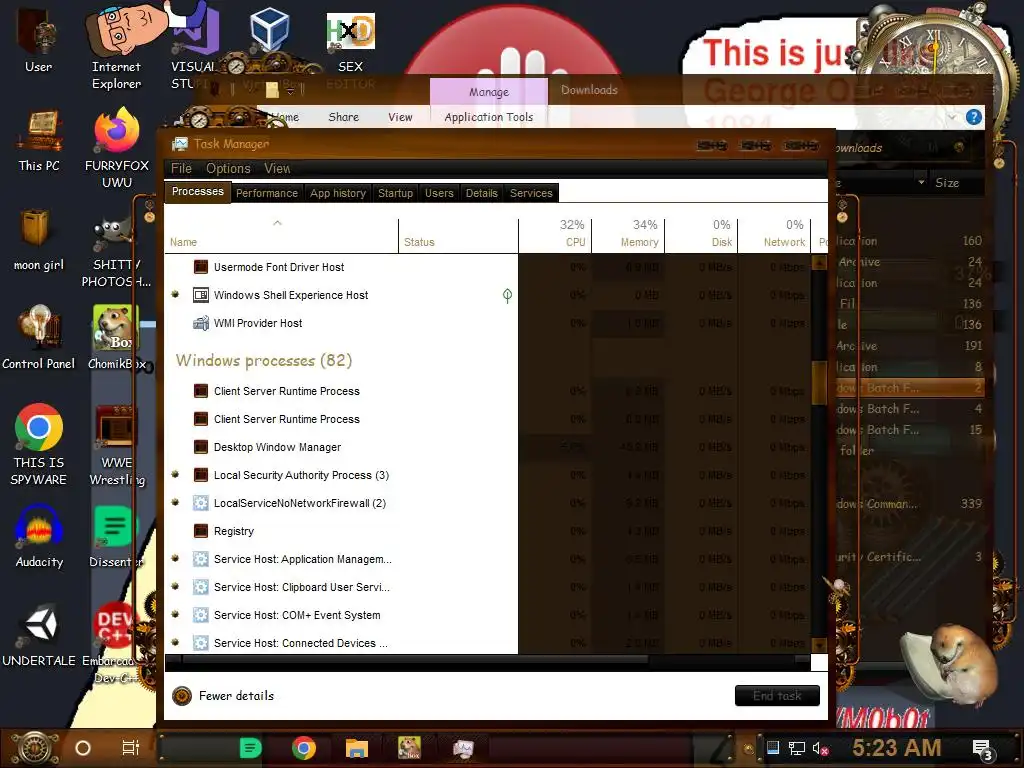Image resolution: width=1024 pixels, height=768 pixels.
Task: Open the SEX EDITOR HxD desktop icon
Action: point(351,49)
